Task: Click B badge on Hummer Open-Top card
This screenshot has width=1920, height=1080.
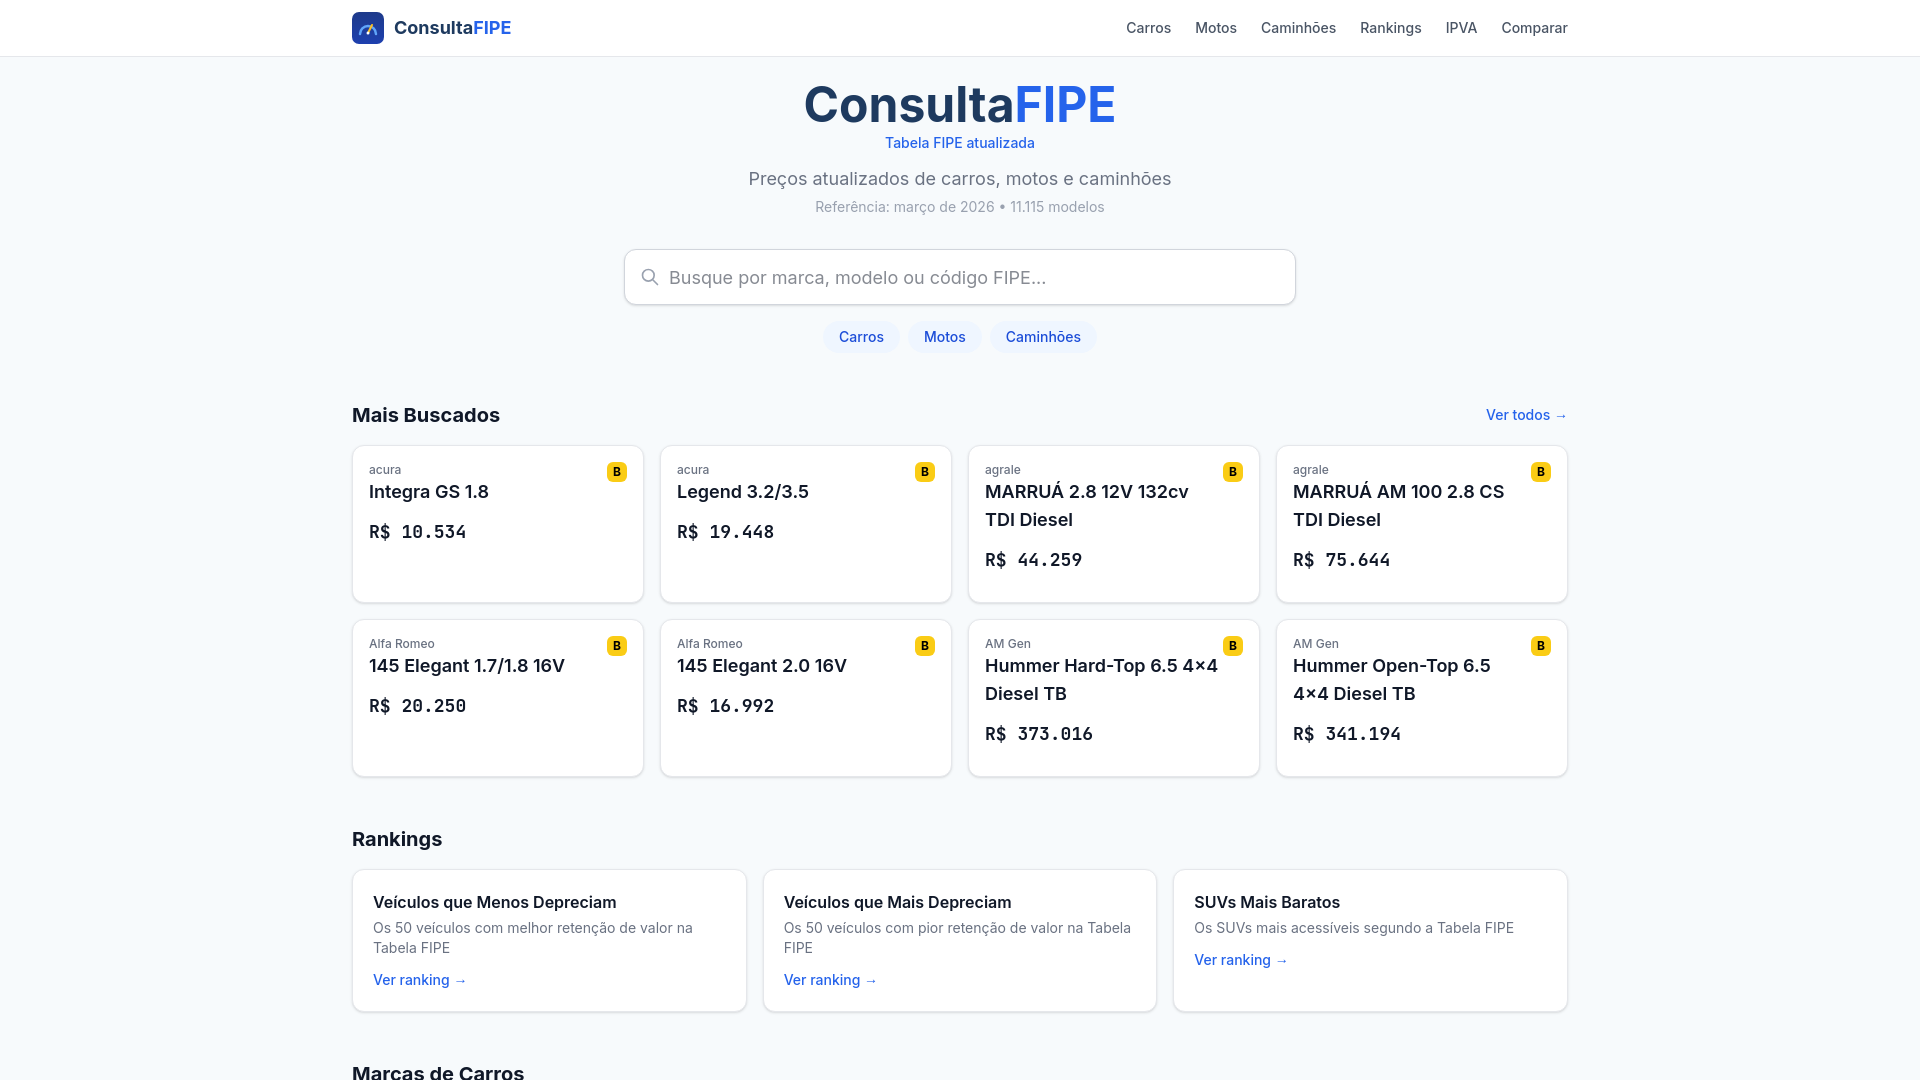Action: (x=1541, y=646)
